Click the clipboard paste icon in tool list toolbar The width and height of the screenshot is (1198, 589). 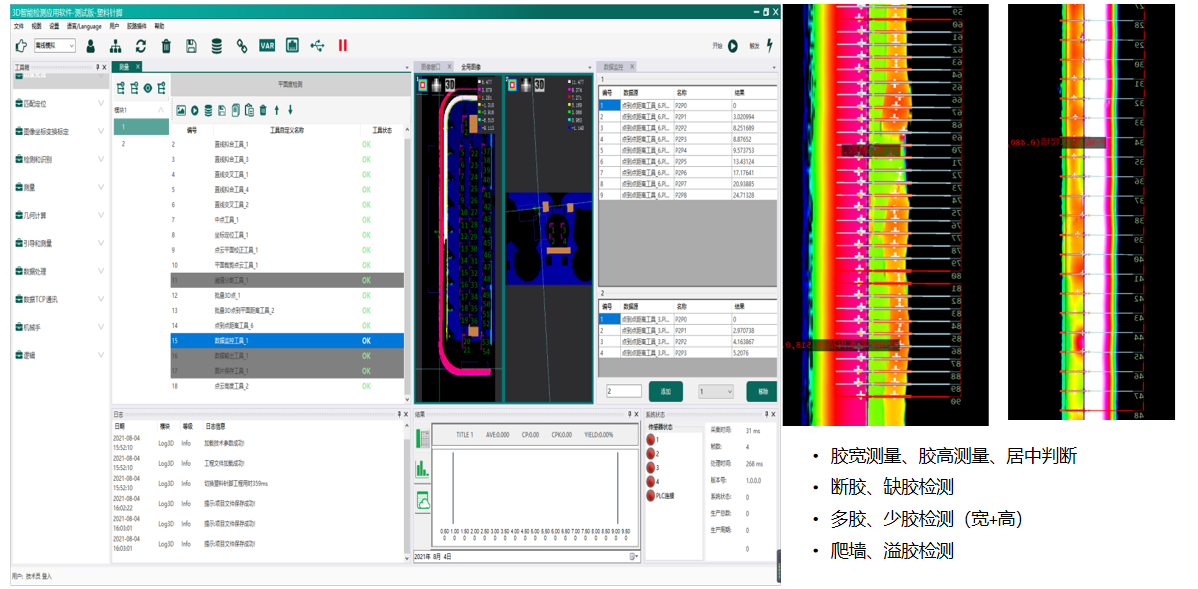249,110
